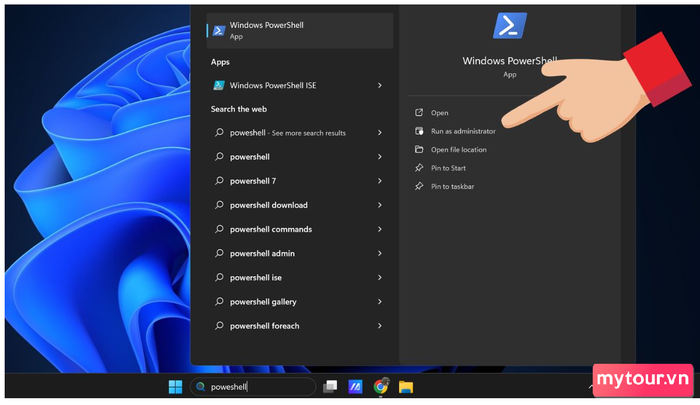
Task: Select 'powershell commands' web search text
Action: pyautogui.click(x=271, y=229)
